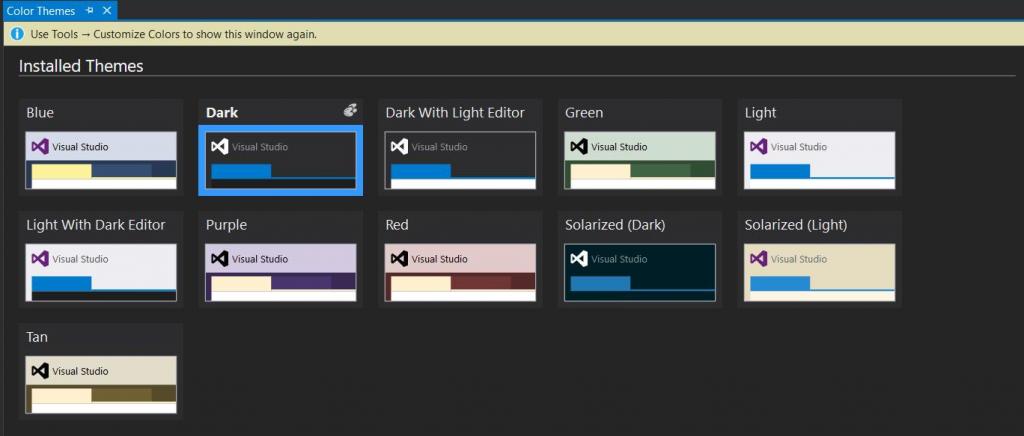The height and width of the screenshot is (436, 1024).
Task: Choose the Dark With Light Editor thumbnail
Action: click(x=460, y=161)
